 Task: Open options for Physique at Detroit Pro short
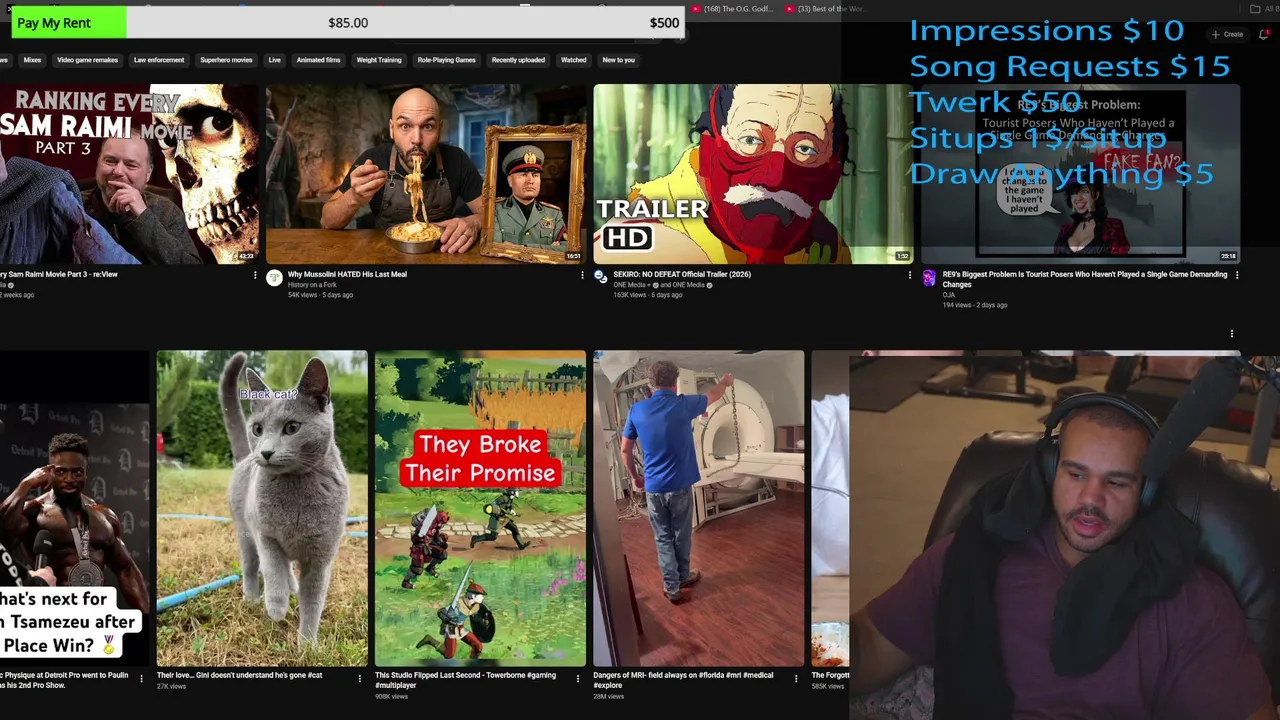141,678
